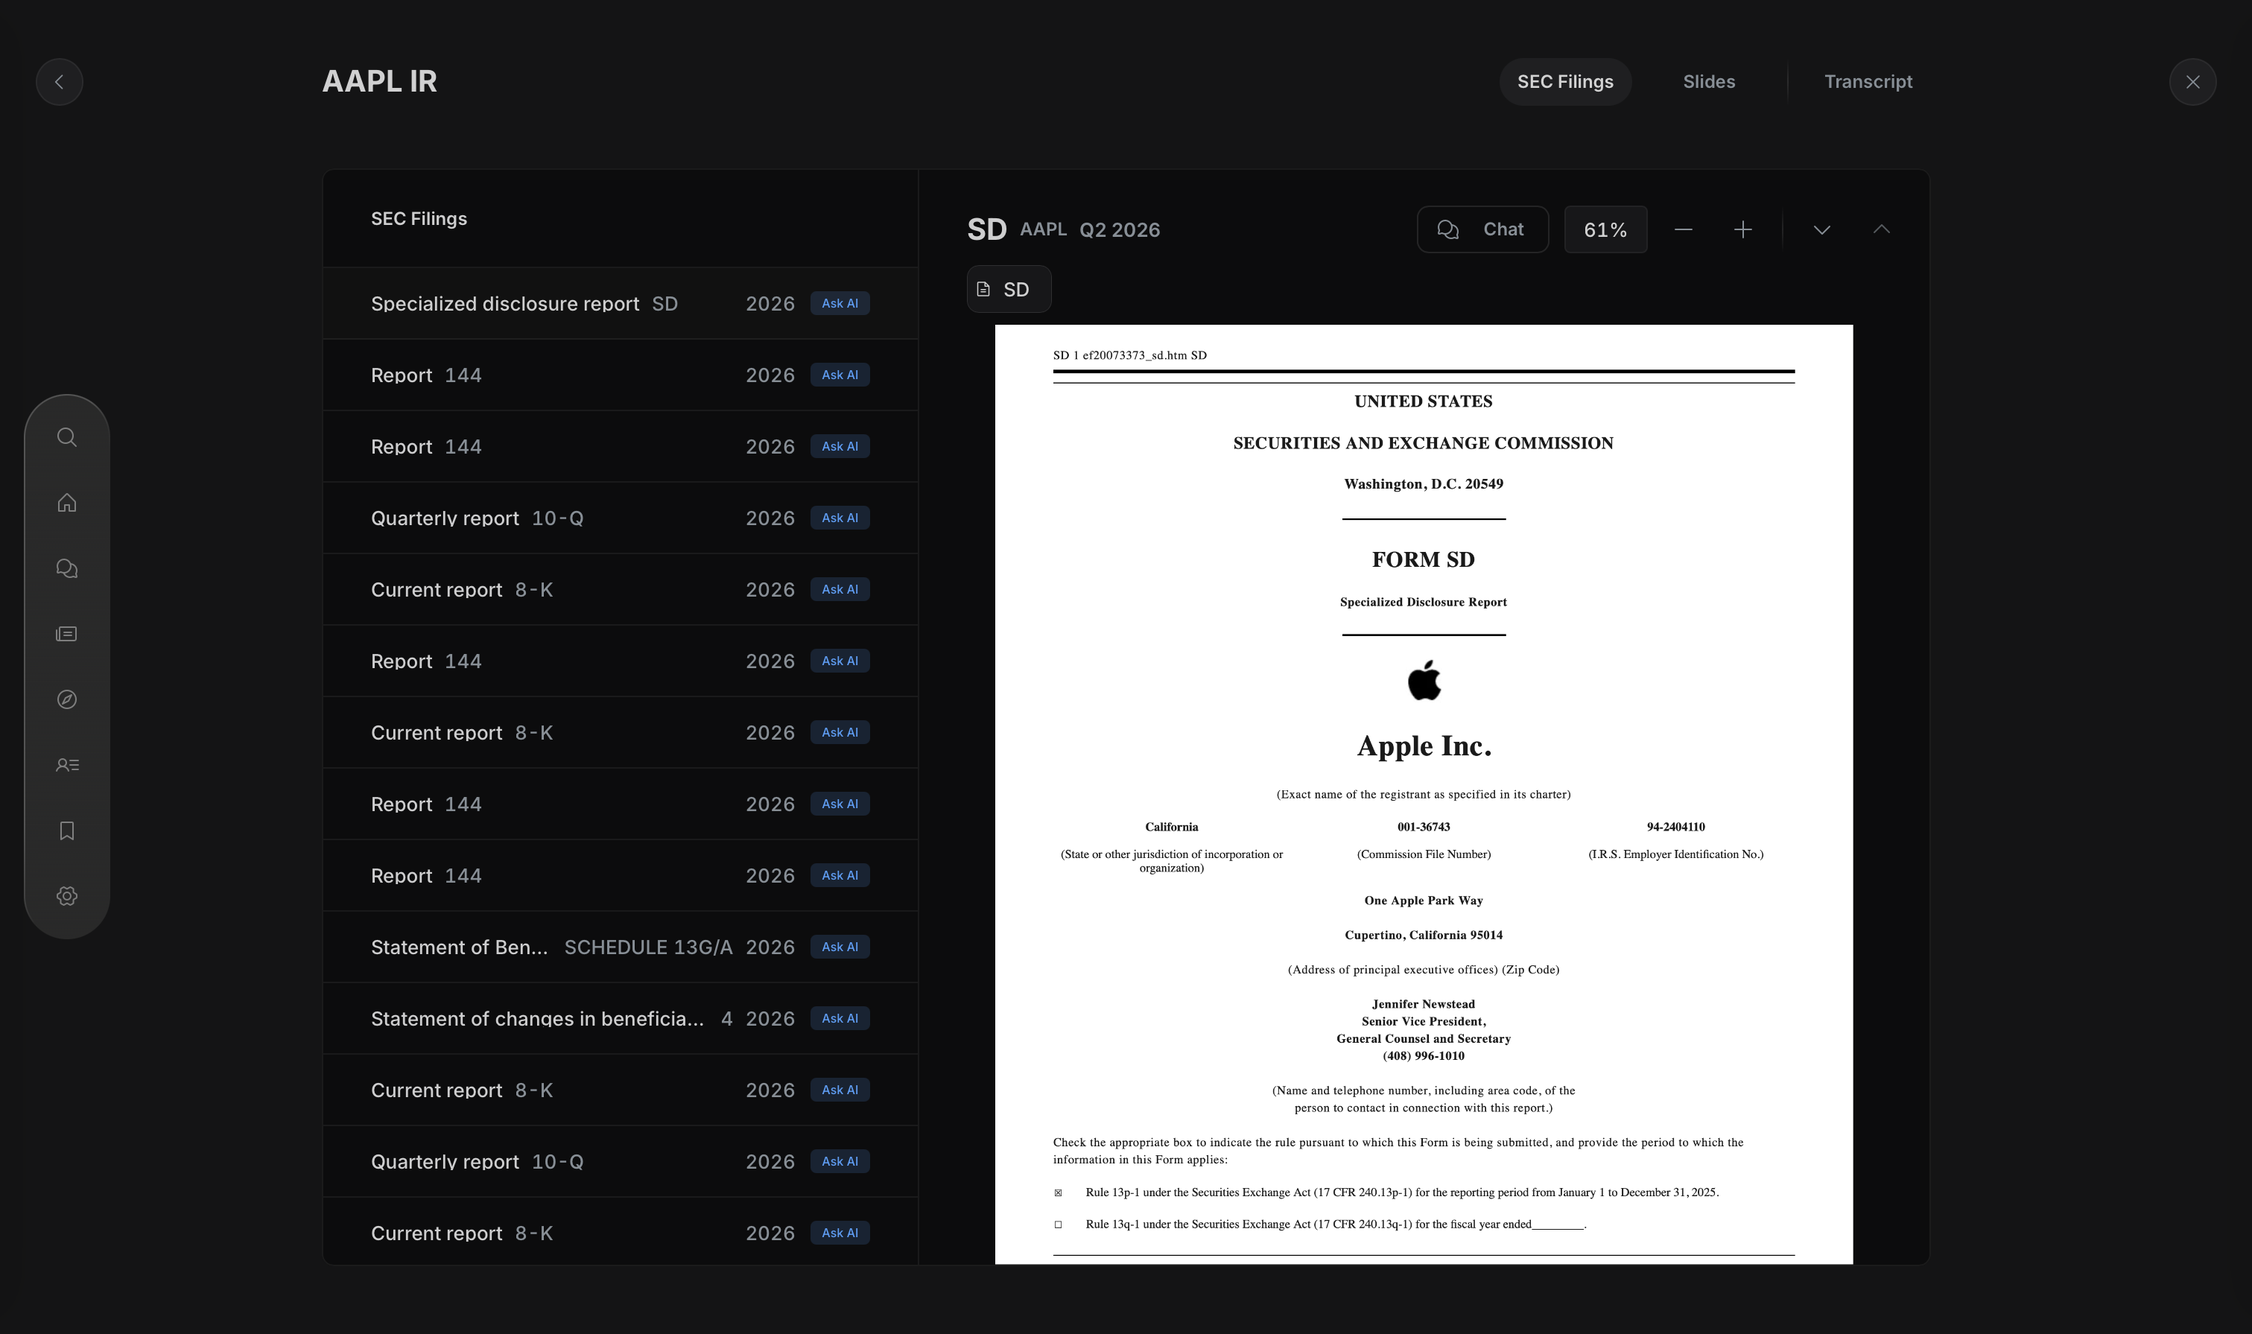The width and height of the screenshot is (2252, 1334).
Task: Zoom in with the plus icon
Action: [1743, 230]
